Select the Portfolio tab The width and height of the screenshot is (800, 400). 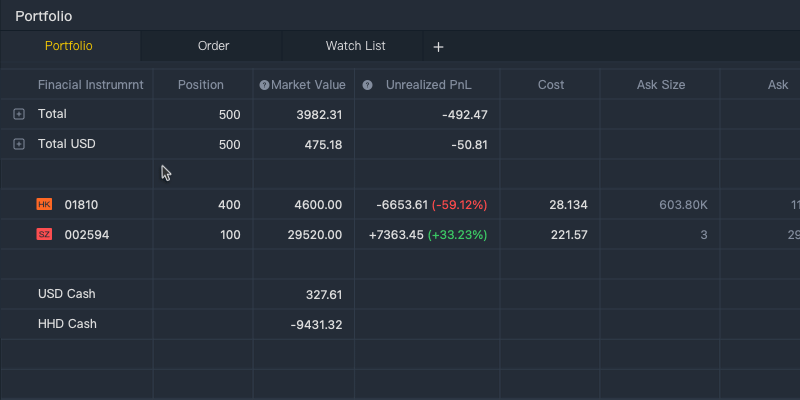pyautogui.click(x=69, y=46)
